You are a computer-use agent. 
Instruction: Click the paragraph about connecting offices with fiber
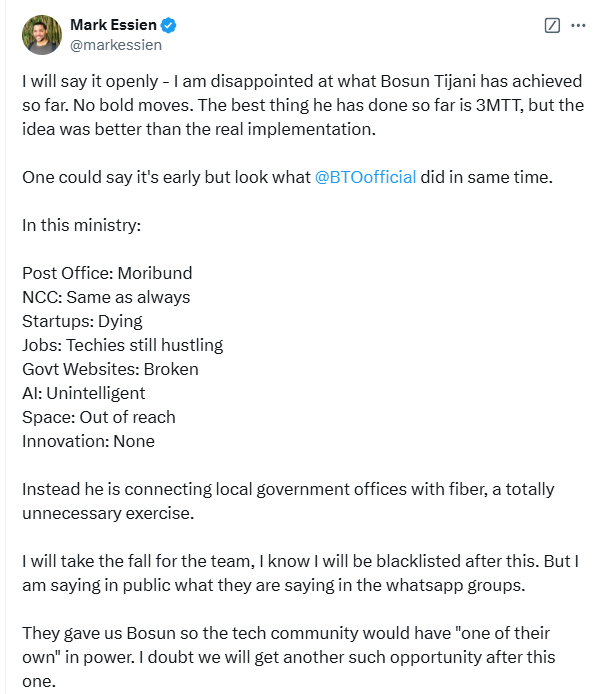[288, 501]
